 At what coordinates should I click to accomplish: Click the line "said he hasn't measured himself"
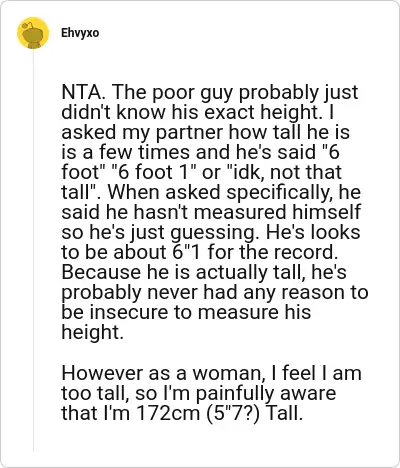pyautogui.click(x=211, y=212)
